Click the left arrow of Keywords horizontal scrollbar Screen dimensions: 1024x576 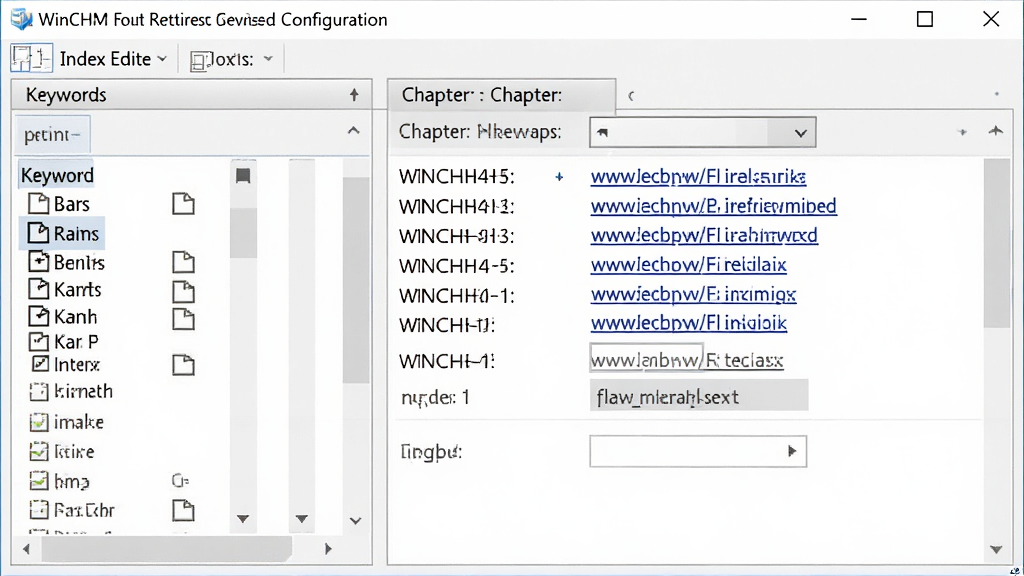point(26,549)
